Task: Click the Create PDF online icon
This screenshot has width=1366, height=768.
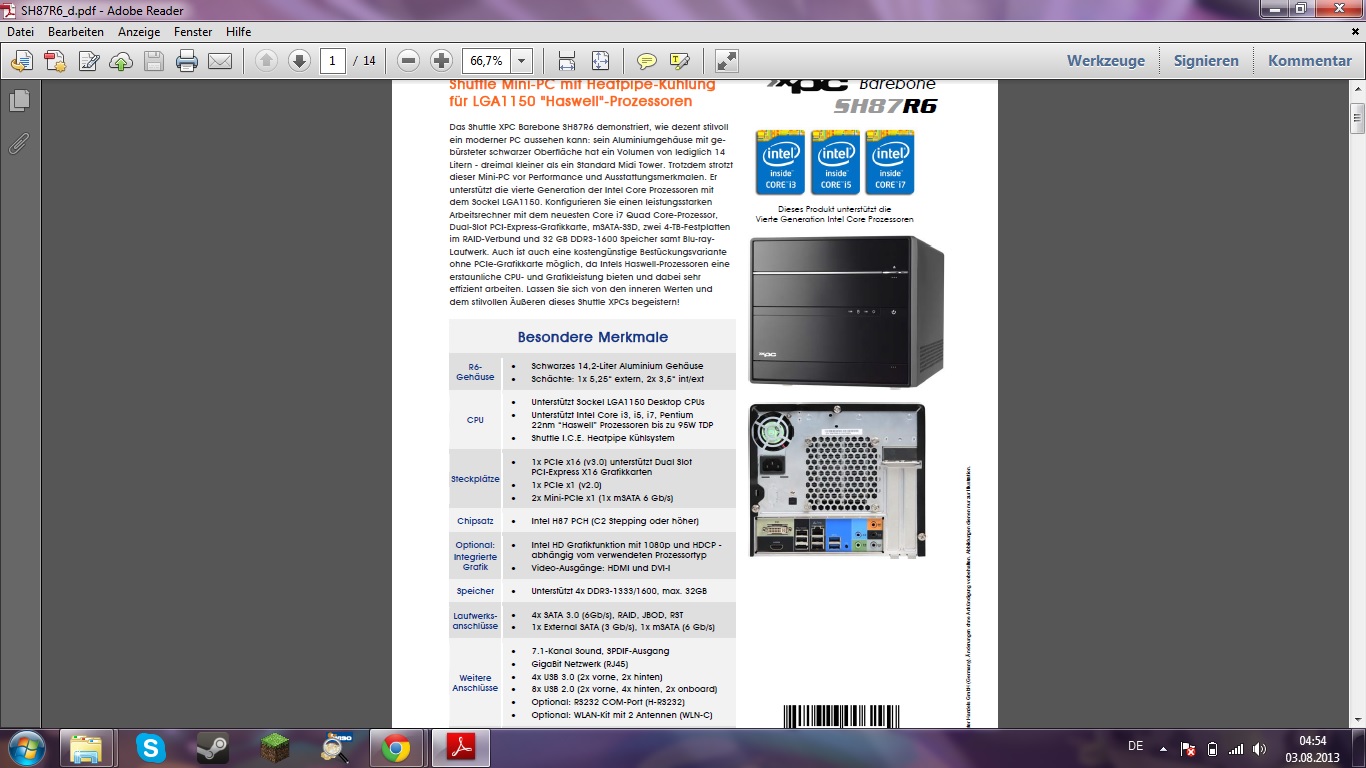Action: coord(54,61)
